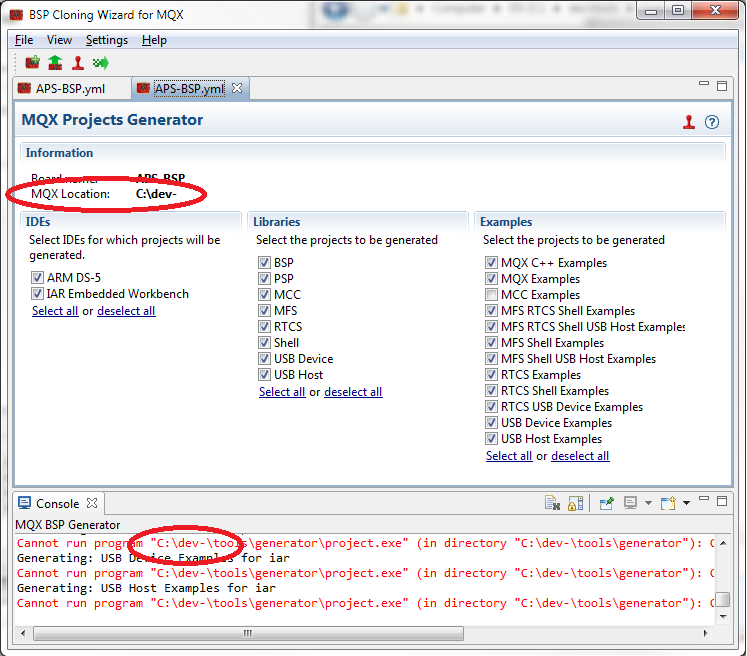
Task: Click Open Console icon
Action: pos(668,503)
